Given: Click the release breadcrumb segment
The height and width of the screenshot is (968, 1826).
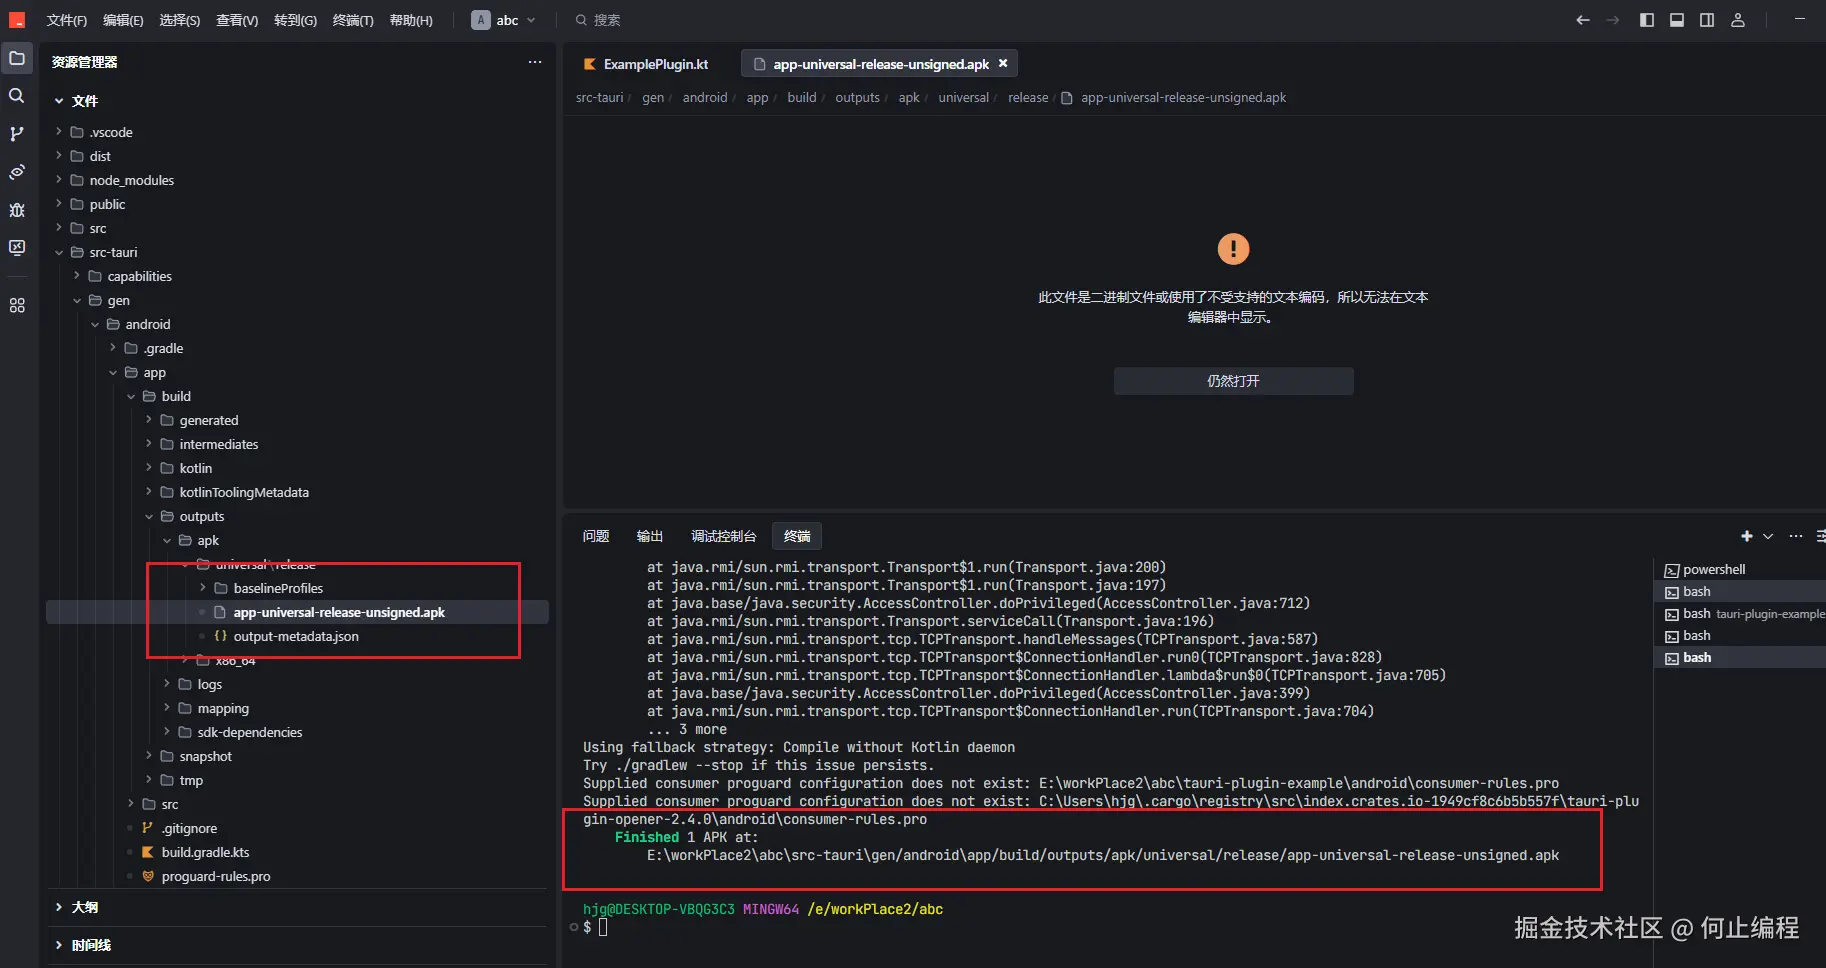Looking at the screenshot, I should pos(1028,98).
